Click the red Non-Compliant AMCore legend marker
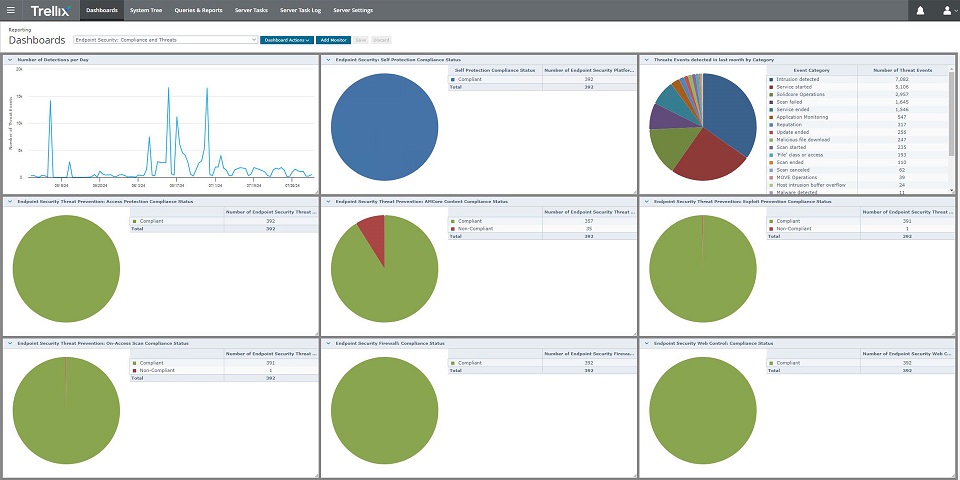Screen dimensions: 960x480 (x=453, y=228)
